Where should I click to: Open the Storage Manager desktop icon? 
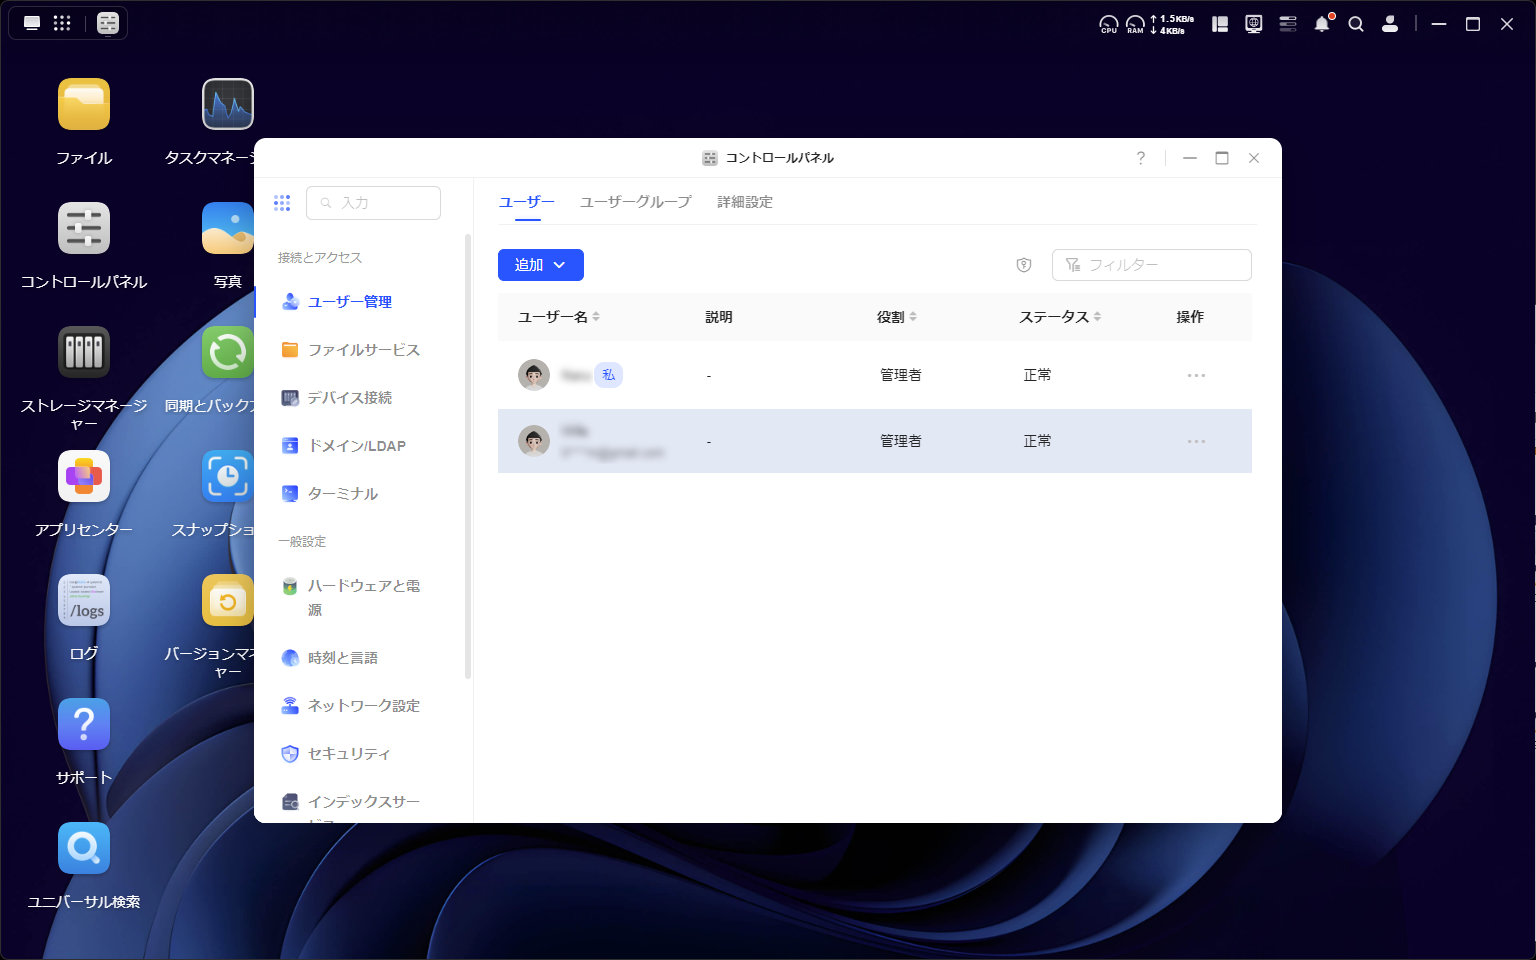click(x=84, y=352)
